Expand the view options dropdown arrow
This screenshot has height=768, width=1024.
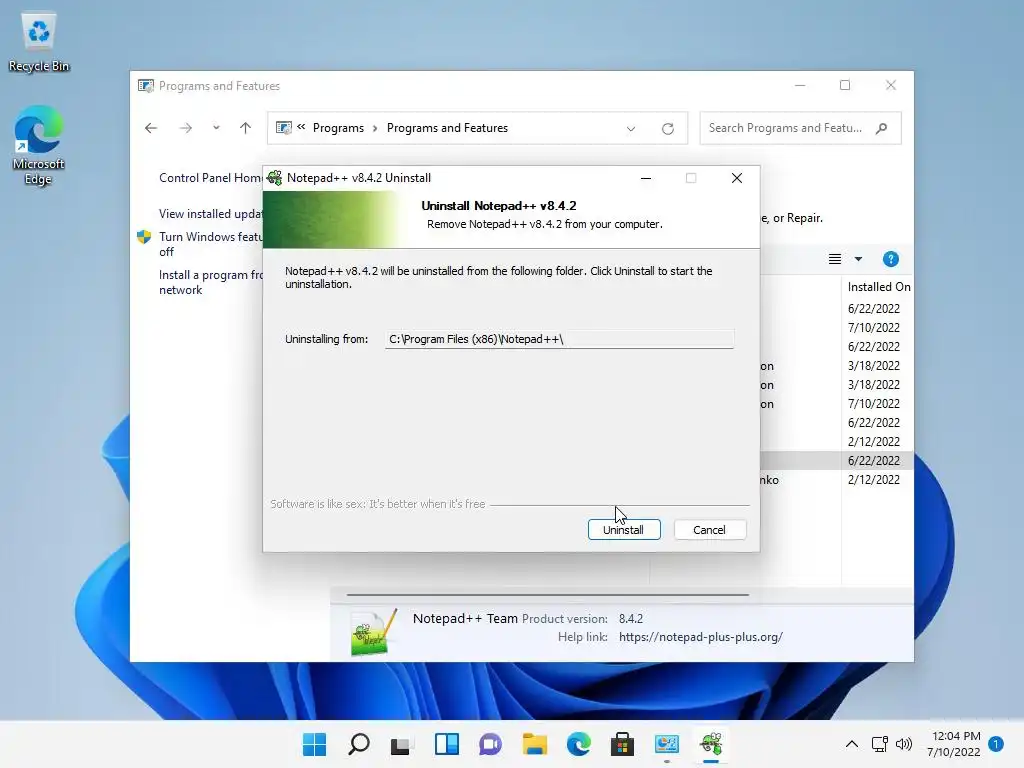click(x=858, y=259)
